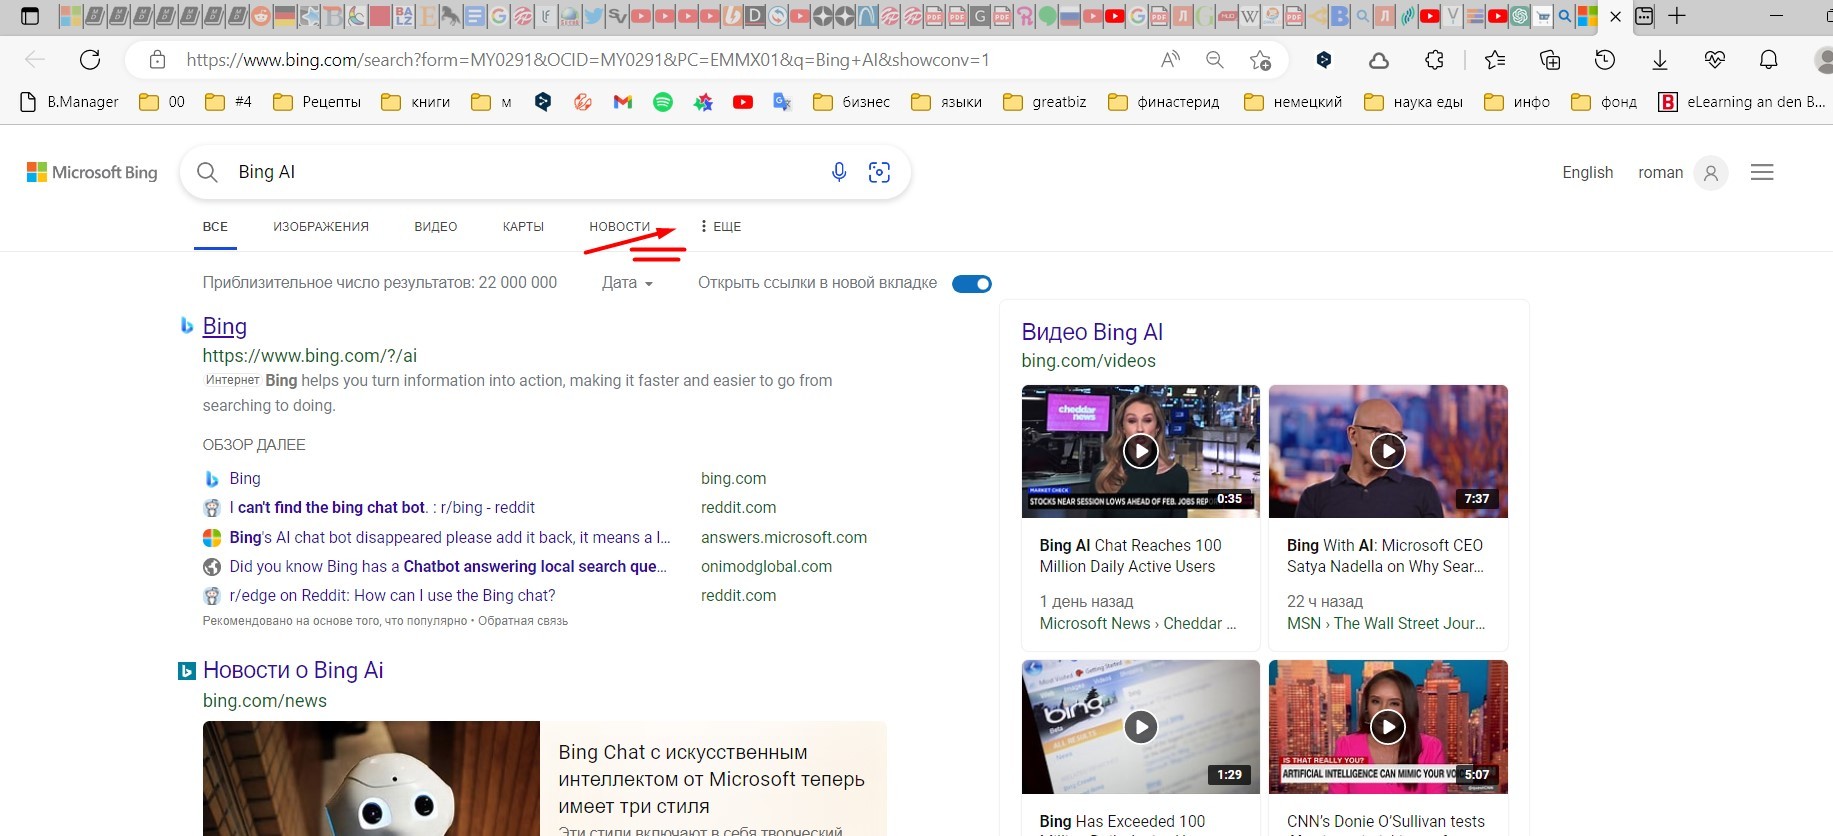1833x836 pixels.
Task: Start voice search microphone icon
Action: pos(839,172)
